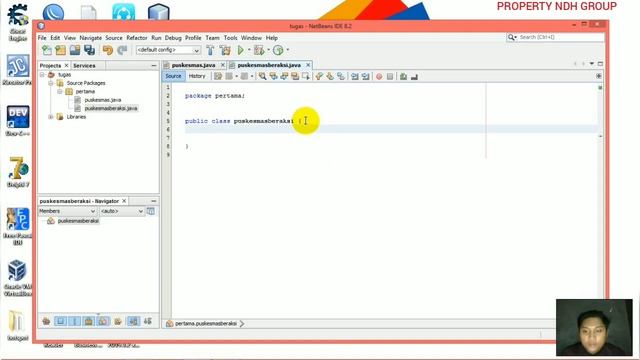The width and height of the screenshot is (640, 360).
Task: Select puskesmas.java in Projects tree
Action: 102,100
